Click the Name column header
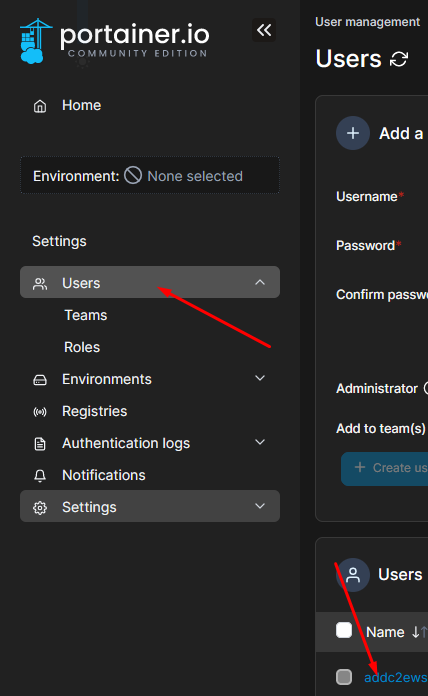 pyautogui.click(x=385, y=632)
